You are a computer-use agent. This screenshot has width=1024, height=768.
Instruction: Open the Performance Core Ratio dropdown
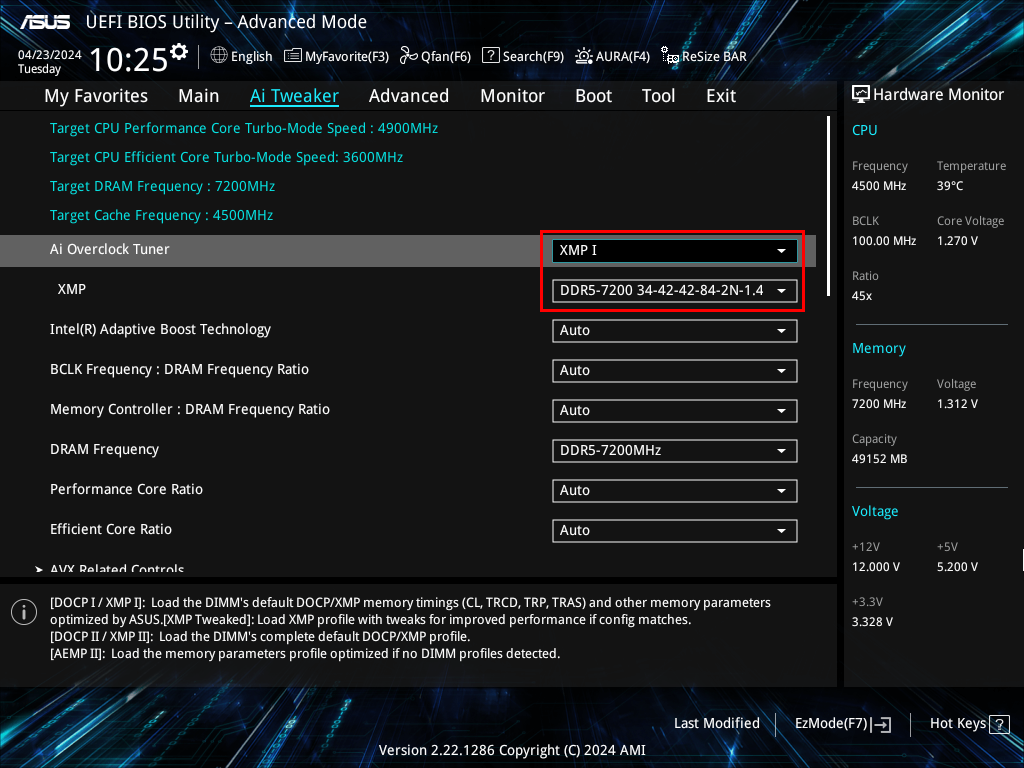(x=674, y=490)
